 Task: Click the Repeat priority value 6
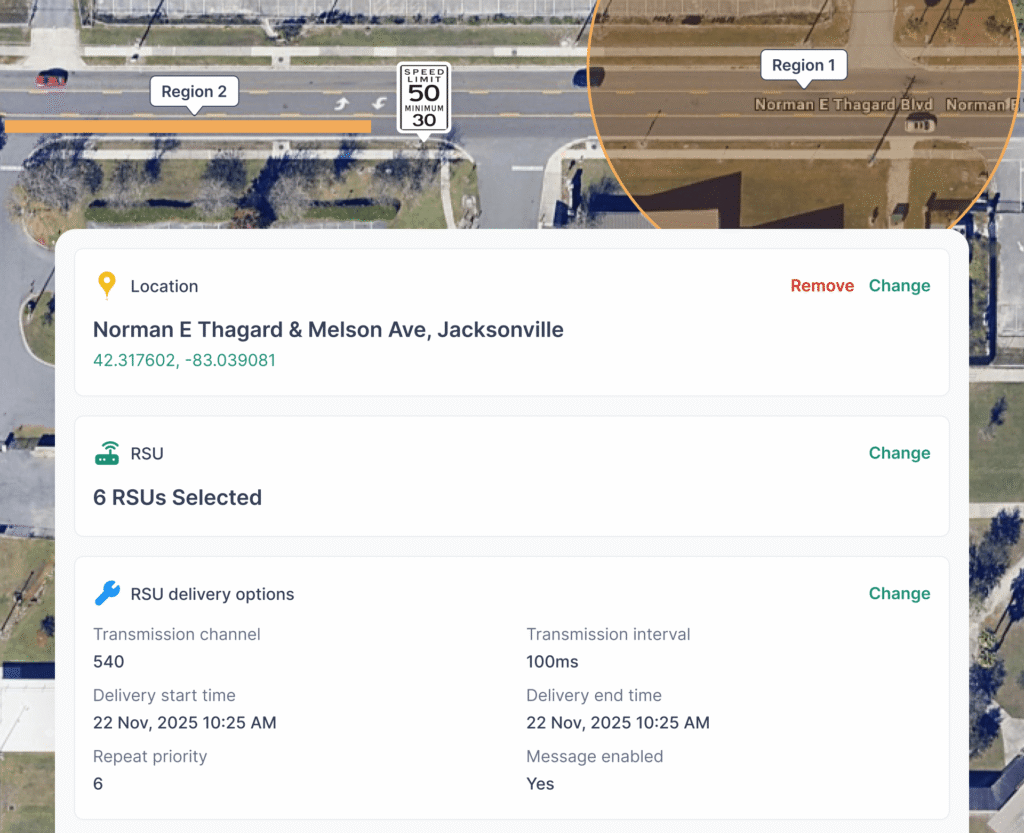pyautogui.click(x=98, y=784)
